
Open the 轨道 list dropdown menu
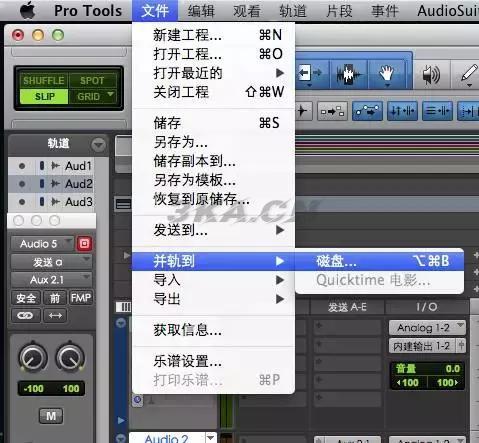pyautogui.click(x=98, y=145)
